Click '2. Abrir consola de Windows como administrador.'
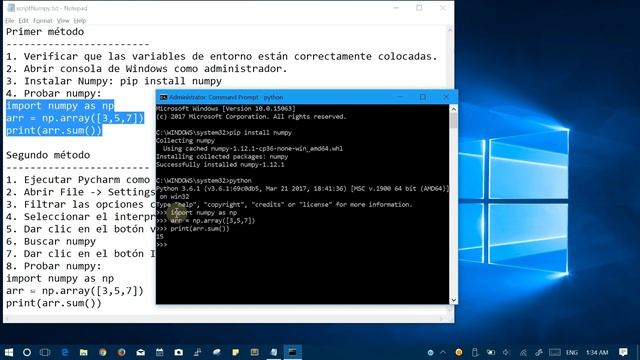640x360 pixels. [x=147, y=69]
